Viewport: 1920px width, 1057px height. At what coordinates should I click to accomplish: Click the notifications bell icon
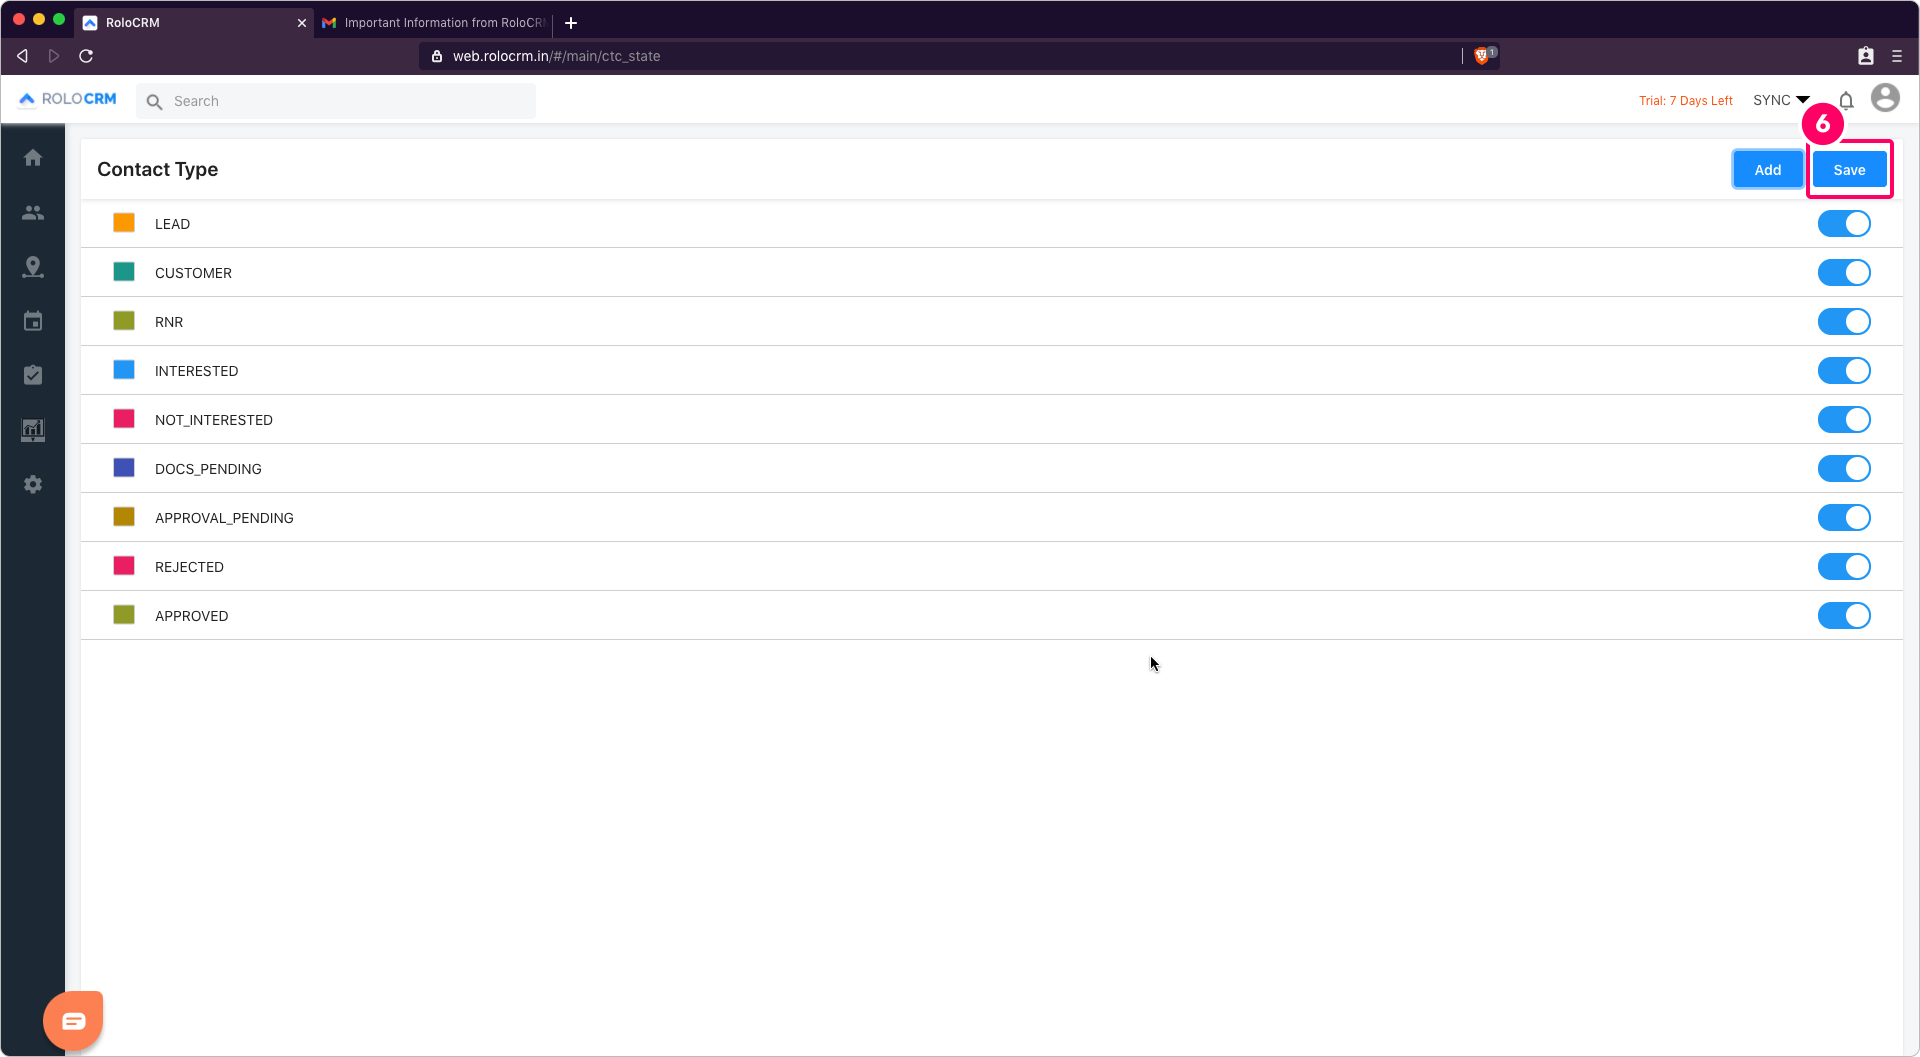coord(1846,100)
